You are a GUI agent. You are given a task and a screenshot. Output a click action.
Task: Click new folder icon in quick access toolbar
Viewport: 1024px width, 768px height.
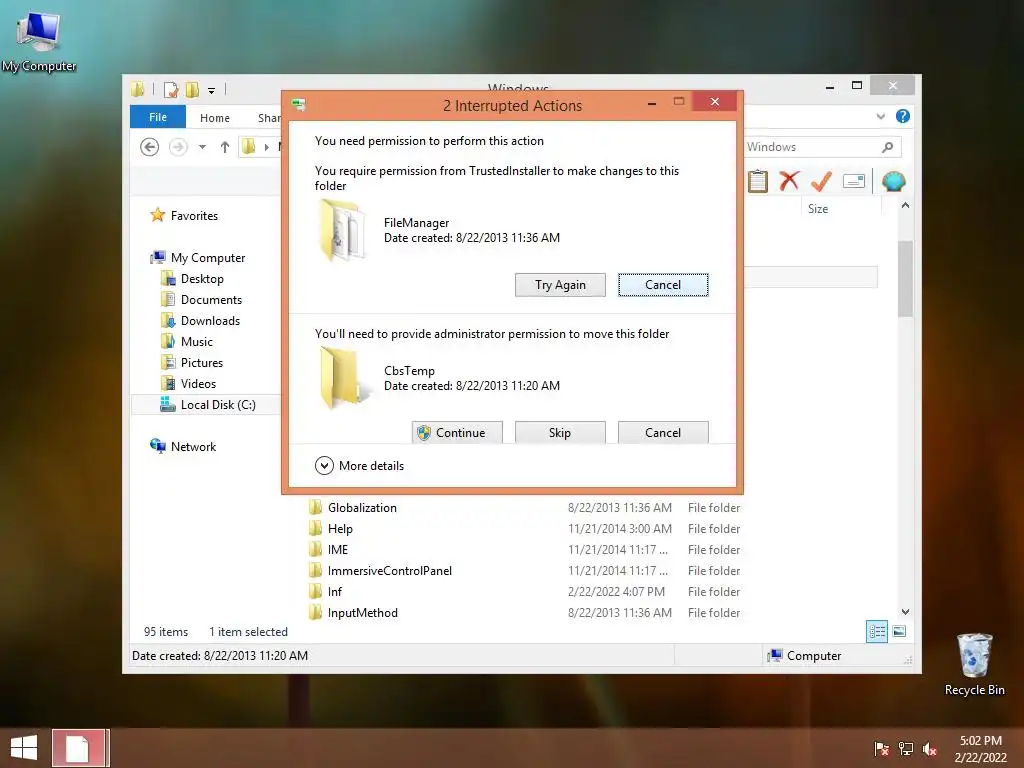click(x=192, y=89)
